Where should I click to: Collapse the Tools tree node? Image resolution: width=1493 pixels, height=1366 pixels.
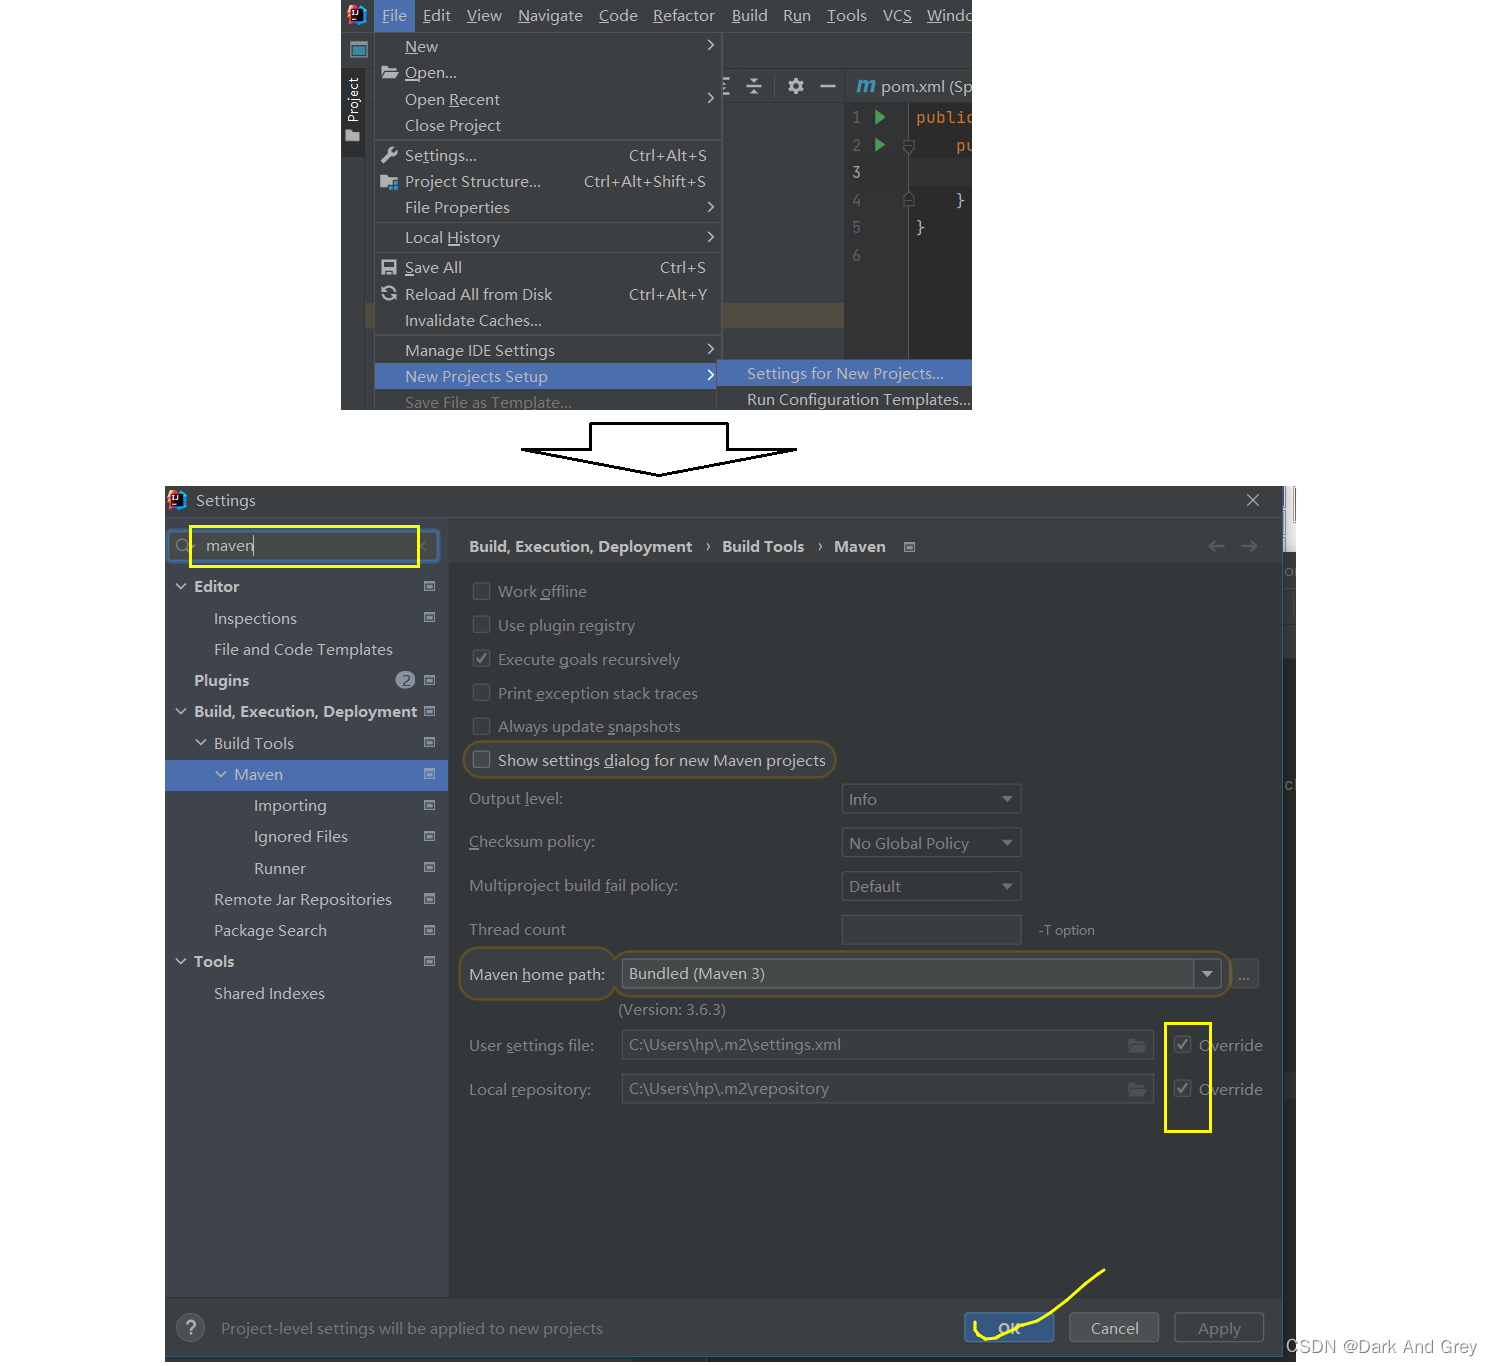(181, 961)
